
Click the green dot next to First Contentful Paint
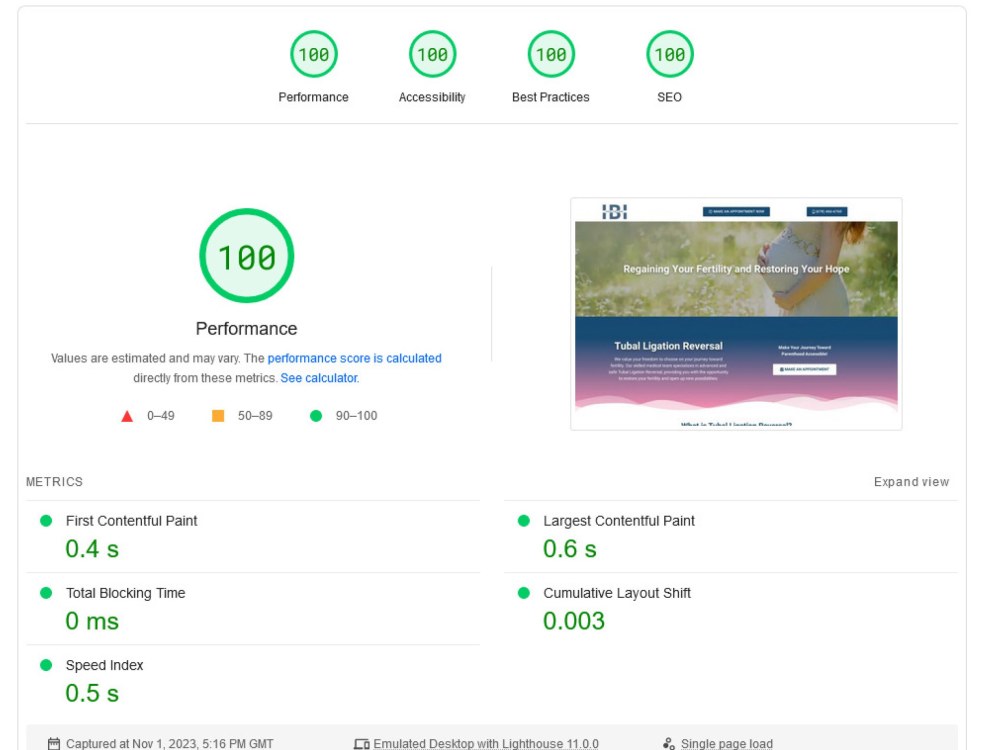[x=46, y=521]
